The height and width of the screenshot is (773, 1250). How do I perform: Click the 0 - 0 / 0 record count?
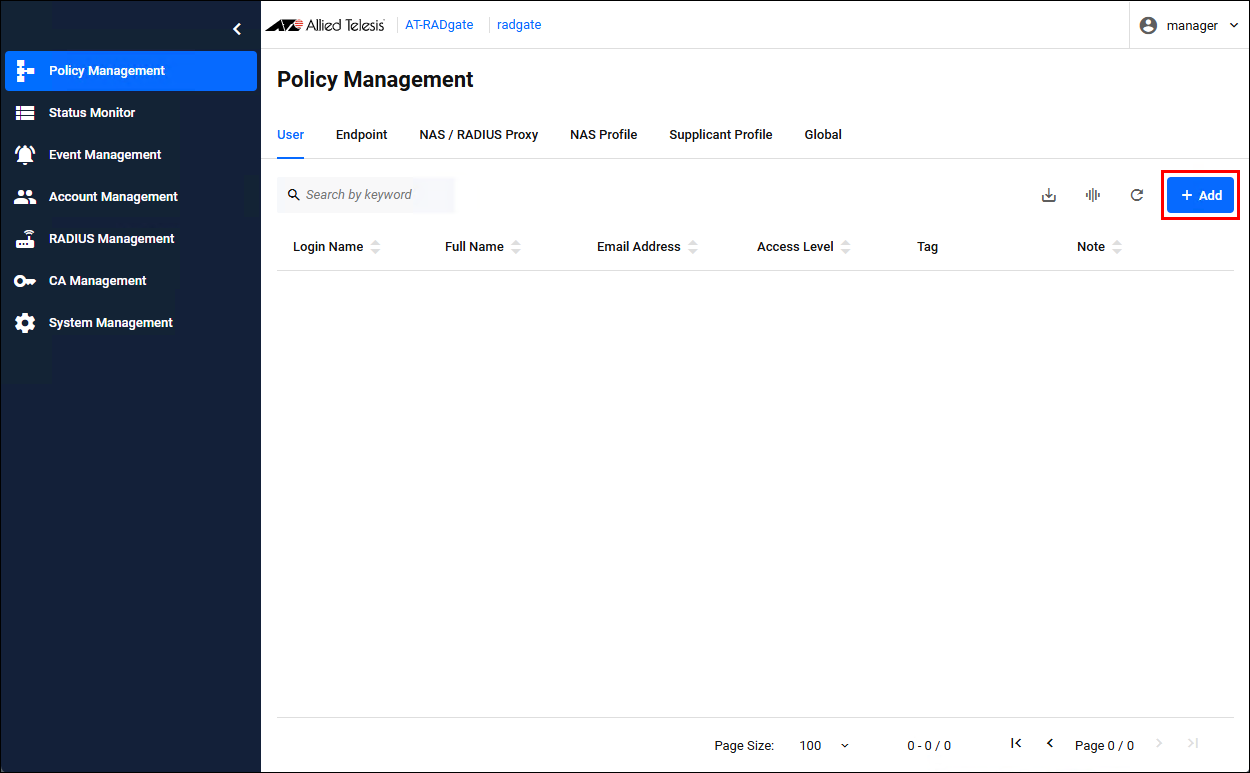tap(929, 745)
